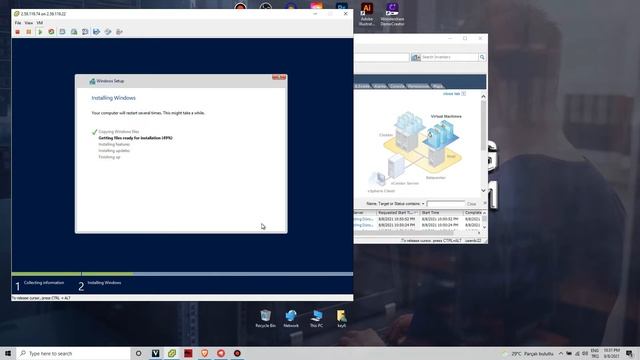Open the Alarms tab in vSphere Client
Viewport: 640px width, 360px height.
[380, 86]
